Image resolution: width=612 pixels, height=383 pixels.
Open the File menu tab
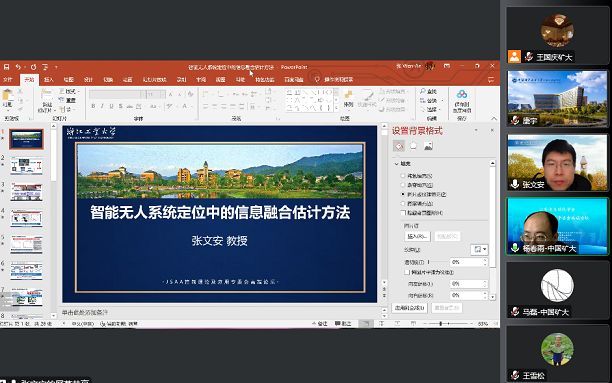coord(7,79)
